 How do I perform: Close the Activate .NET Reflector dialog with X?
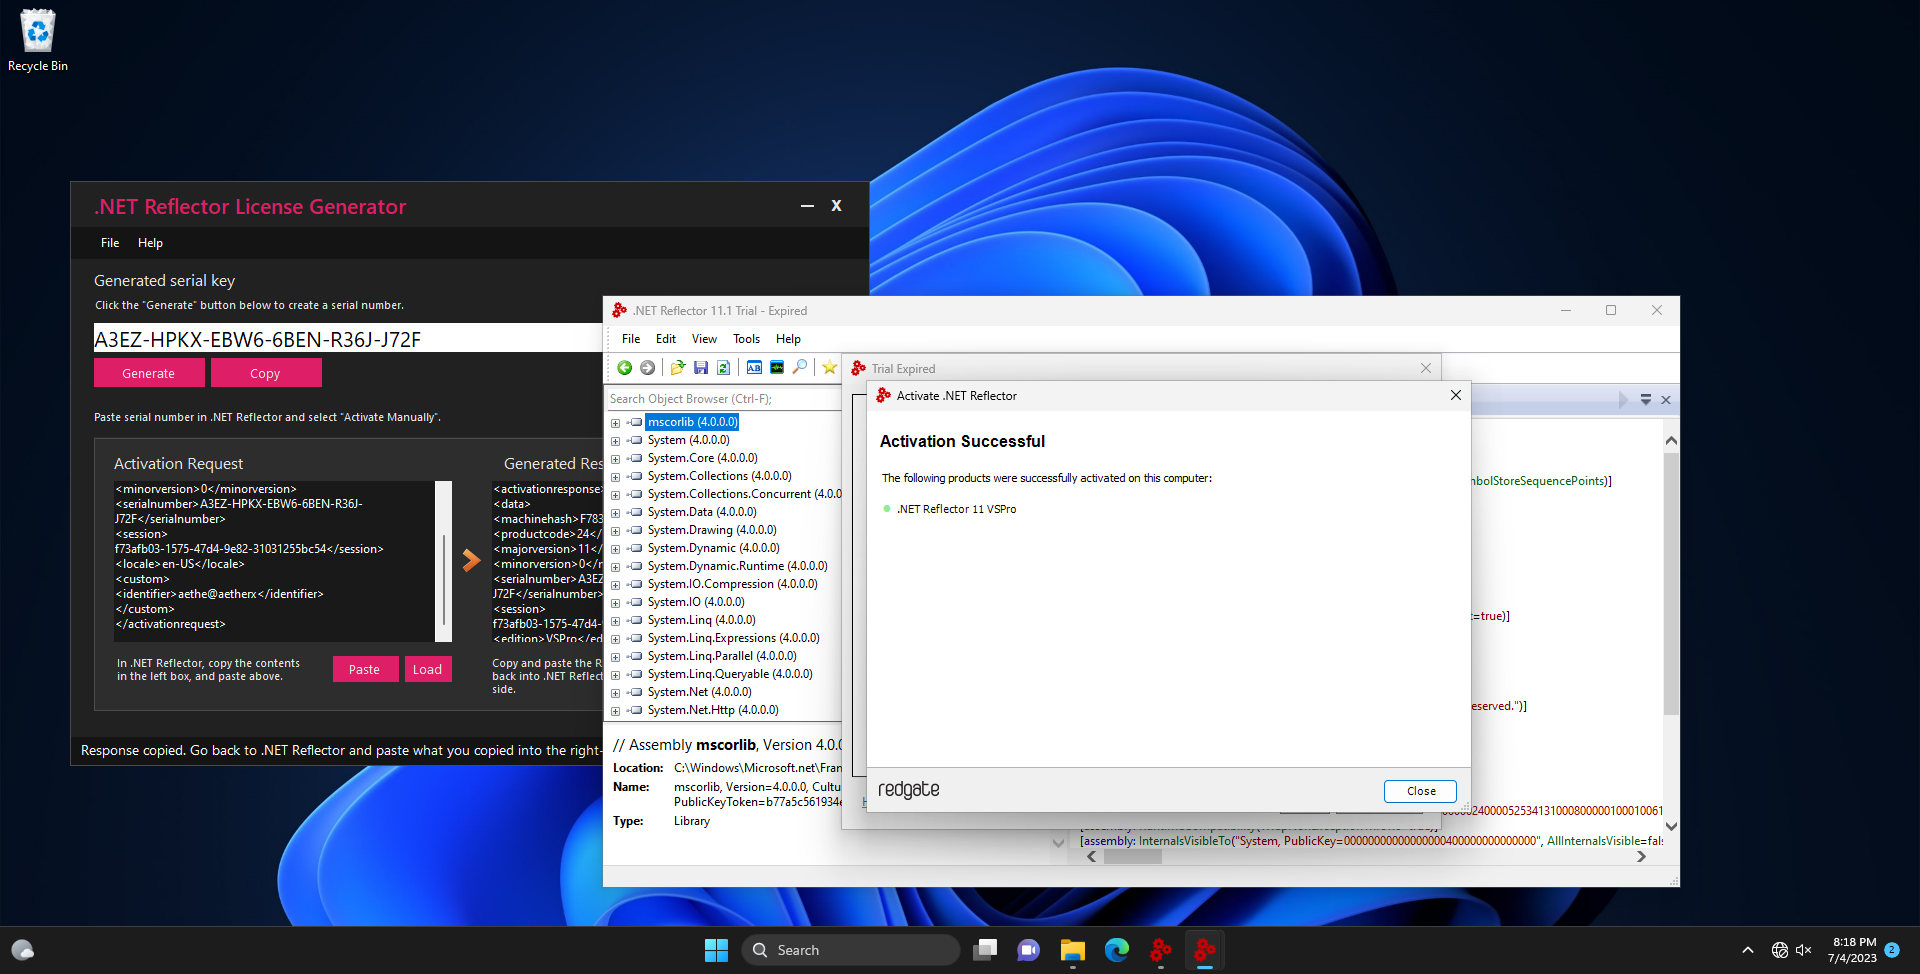click(1456, 395)
